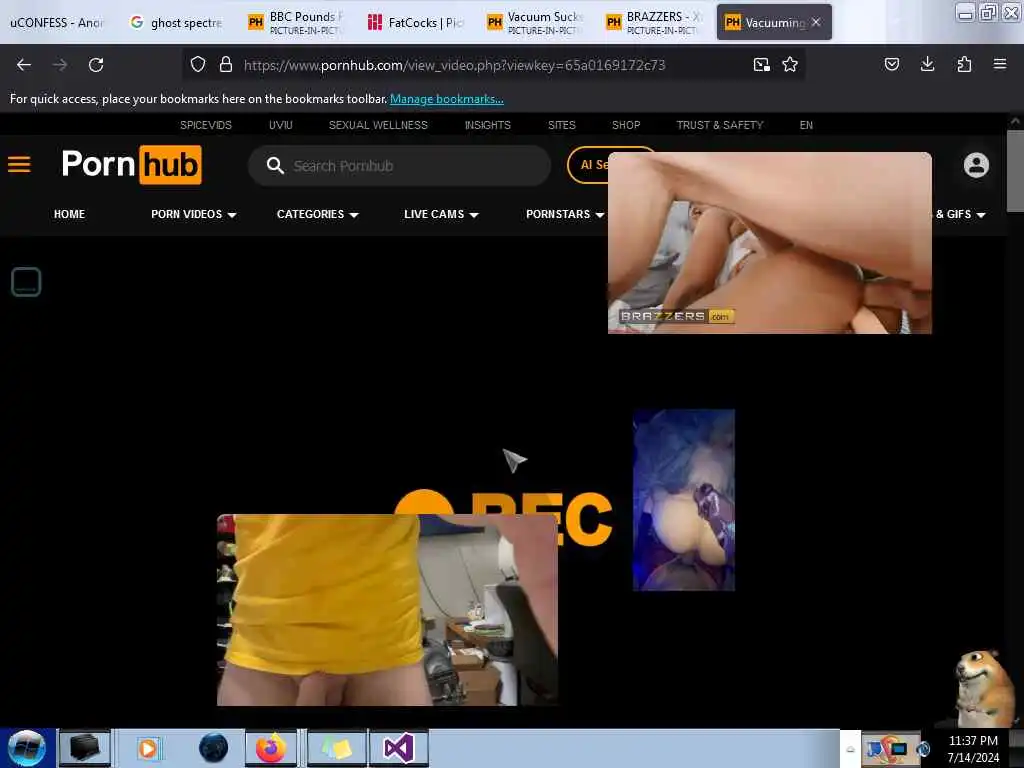Click the address bar icon beside the star
This screenshot has width=1024, height=768.
761,65
